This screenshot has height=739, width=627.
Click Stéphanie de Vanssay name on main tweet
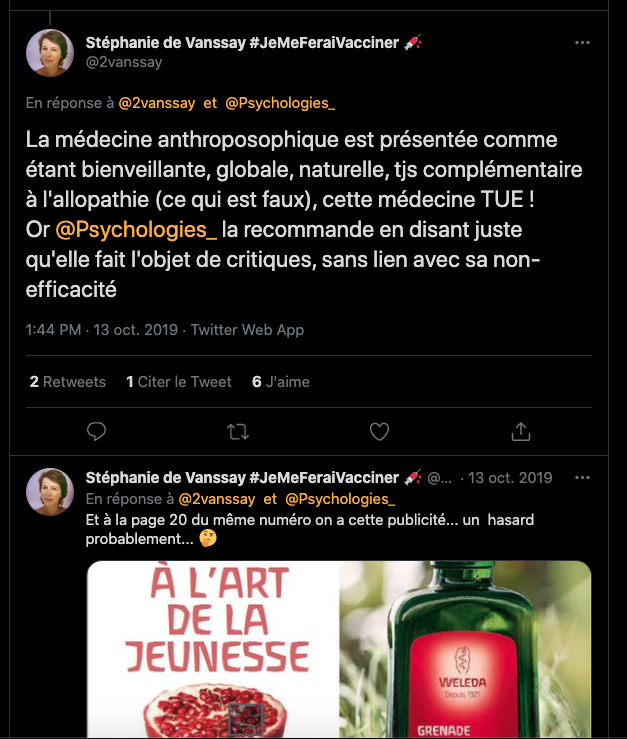coord(242,43)
